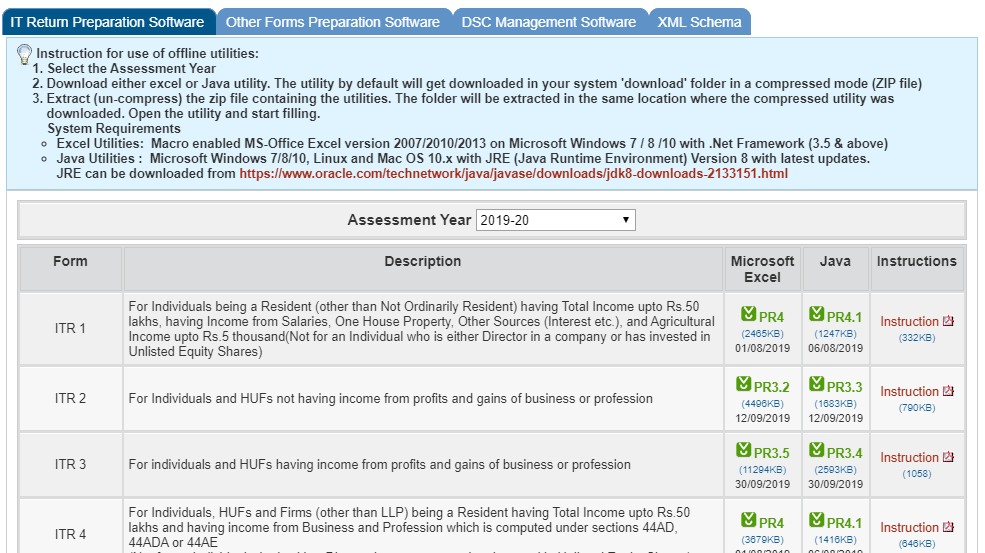This screenshot has height=553, width=985.
Task: Click the Assessment Year label
Action: pos(409,220)
